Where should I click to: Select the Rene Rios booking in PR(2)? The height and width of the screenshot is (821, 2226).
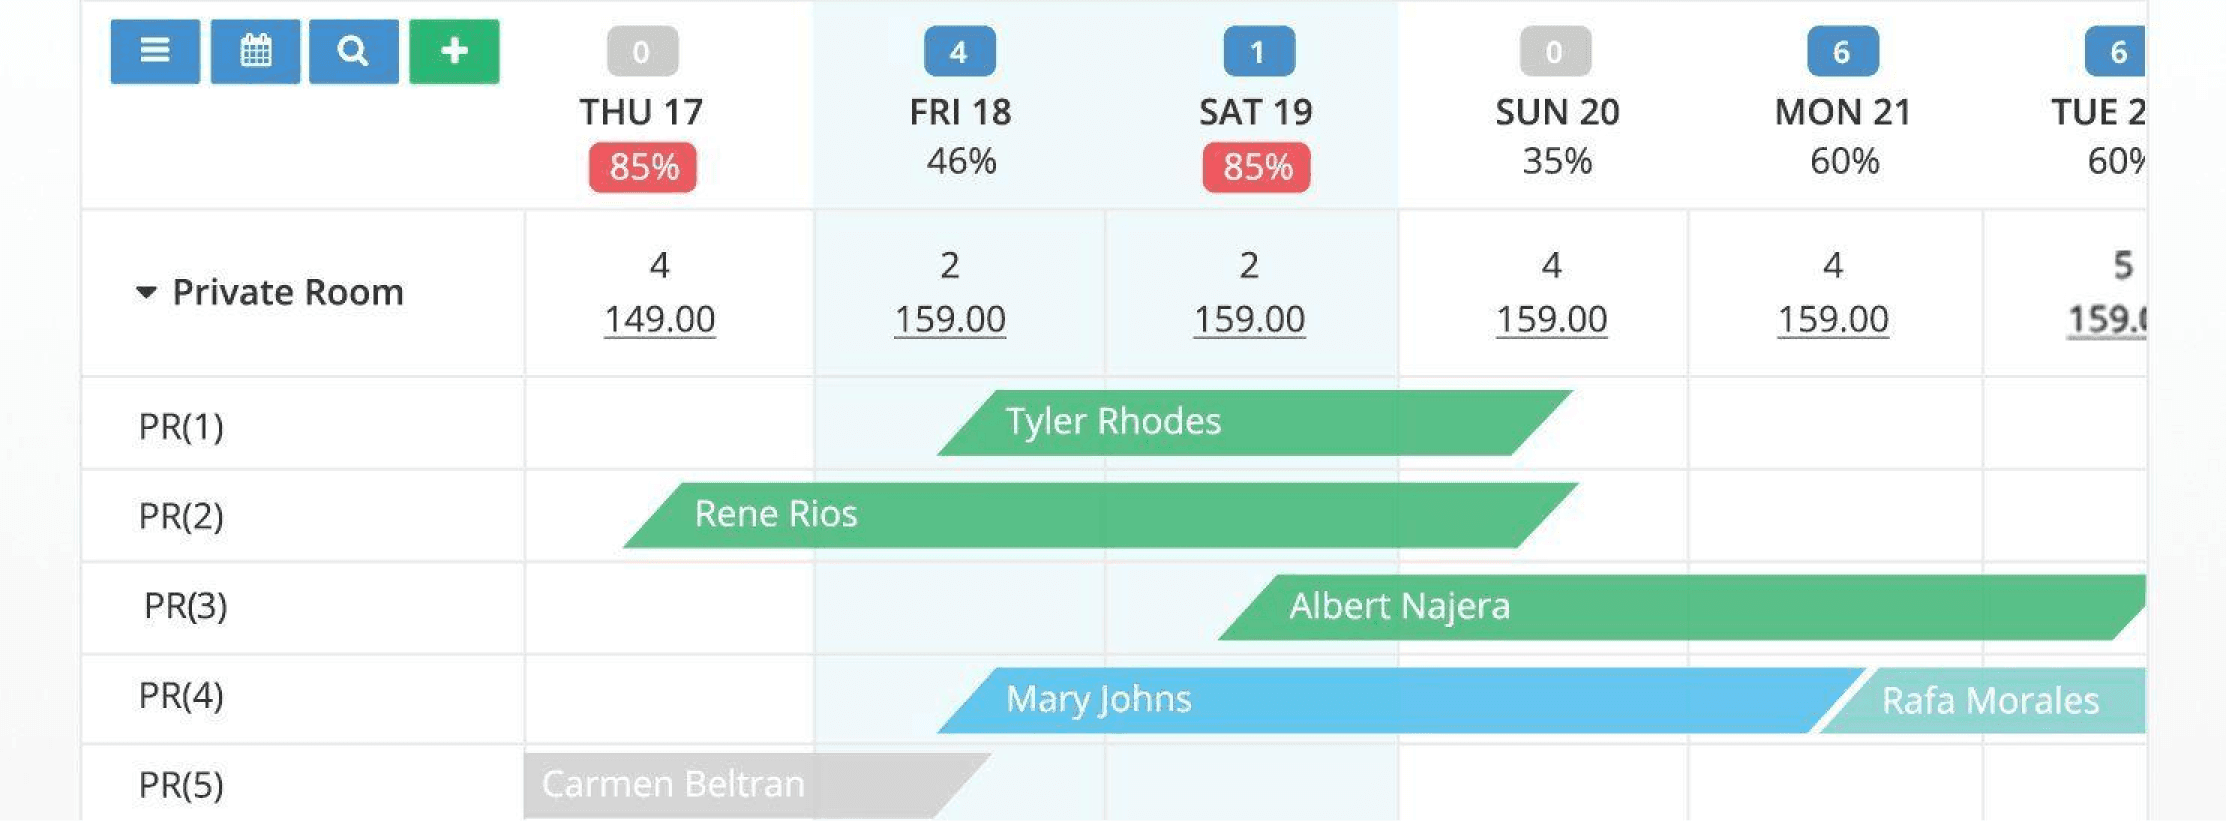[1100, 515]
